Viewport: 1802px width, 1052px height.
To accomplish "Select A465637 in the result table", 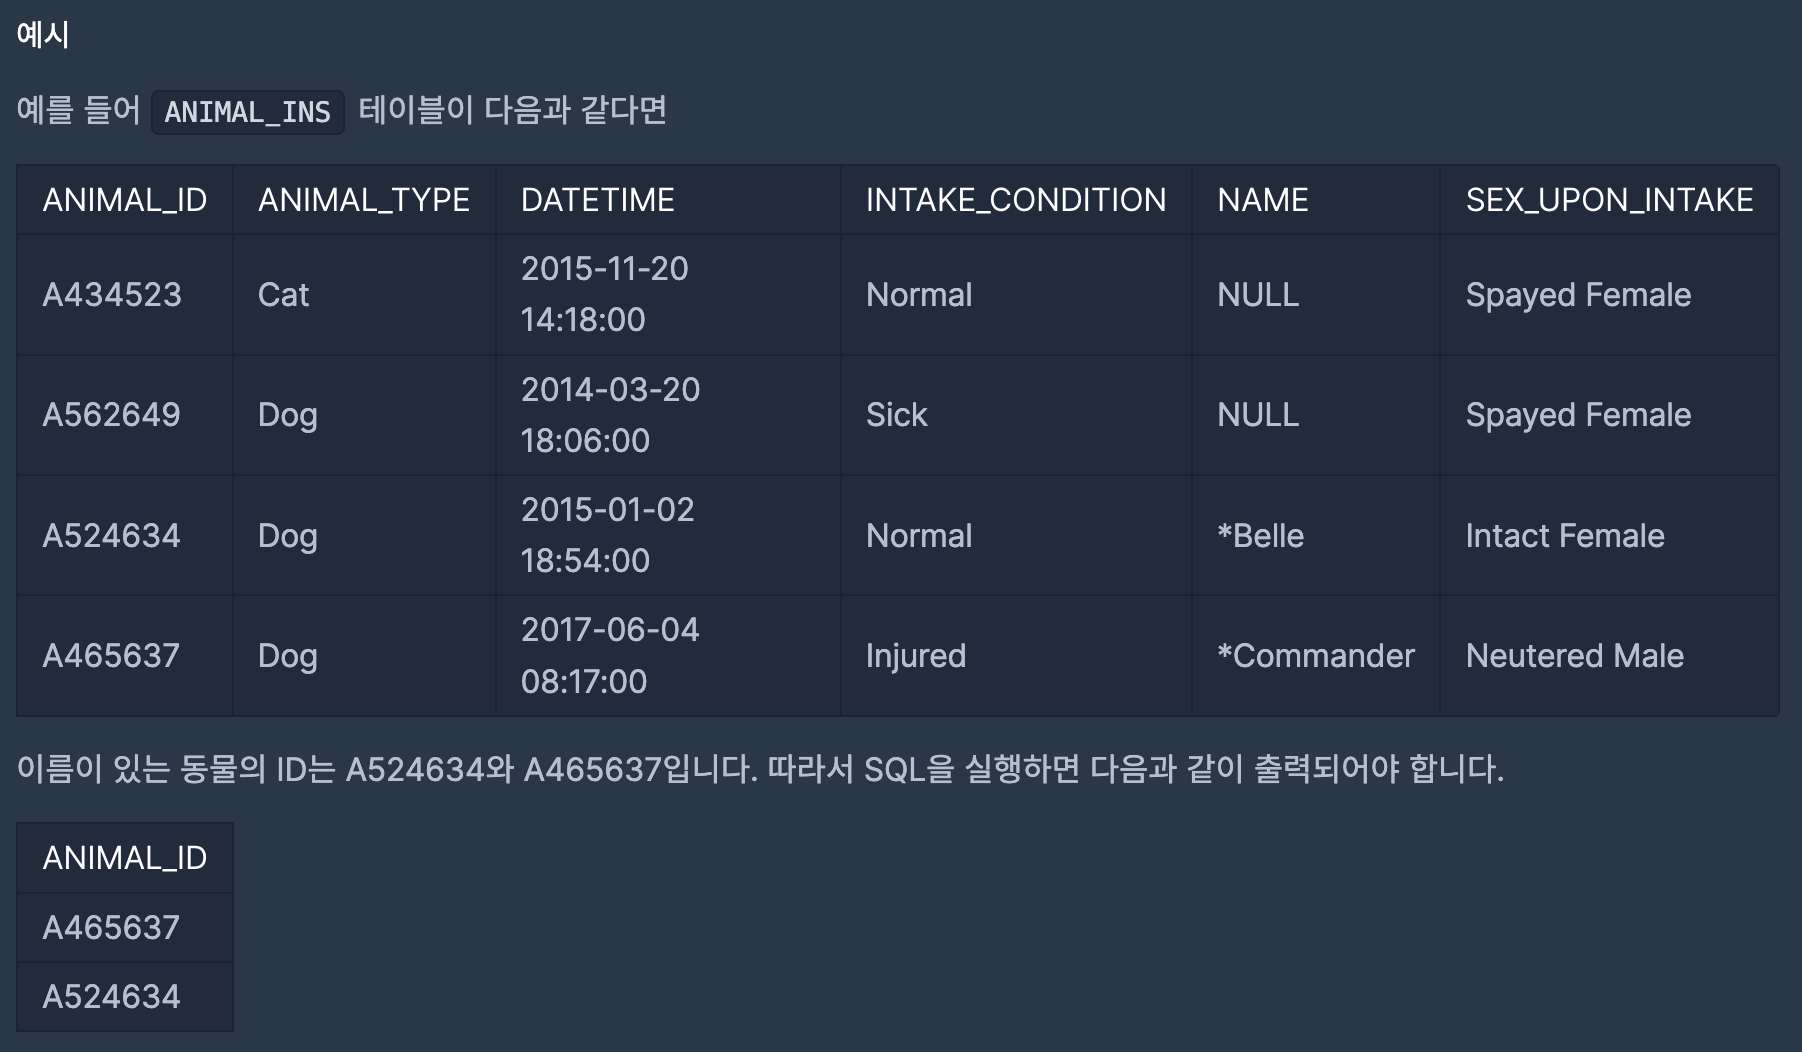I will click(x=125, y=928).
